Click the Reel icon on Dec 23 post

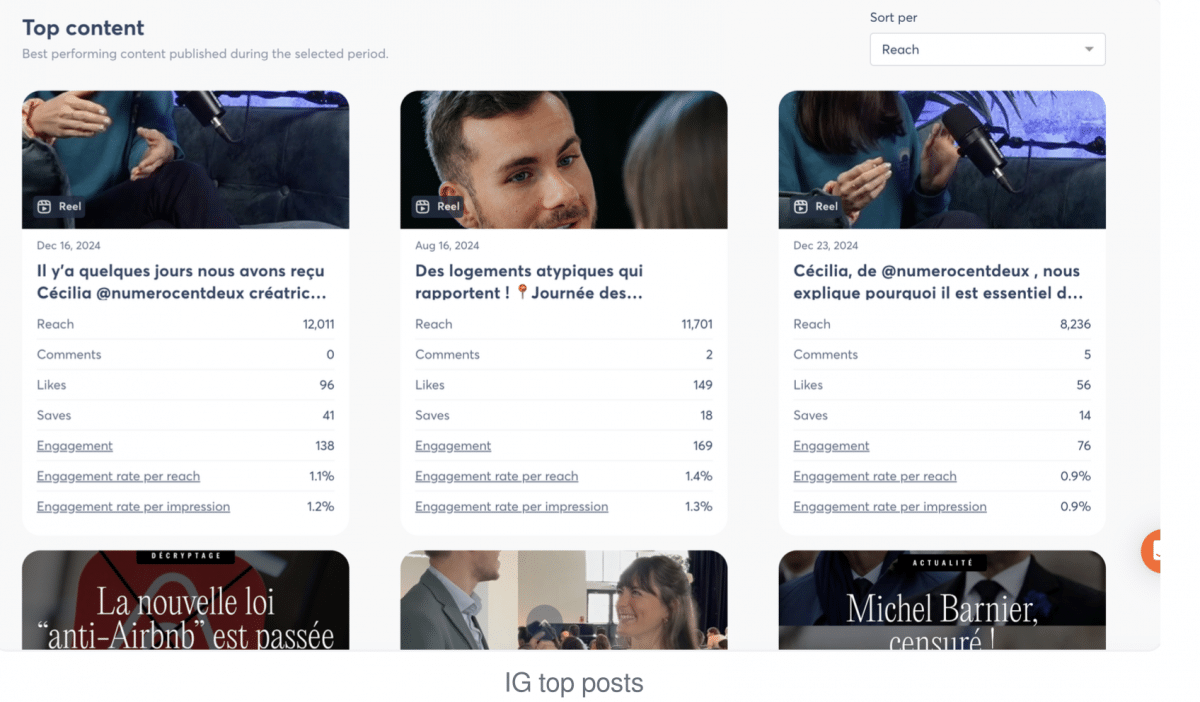tap(800, 207)
